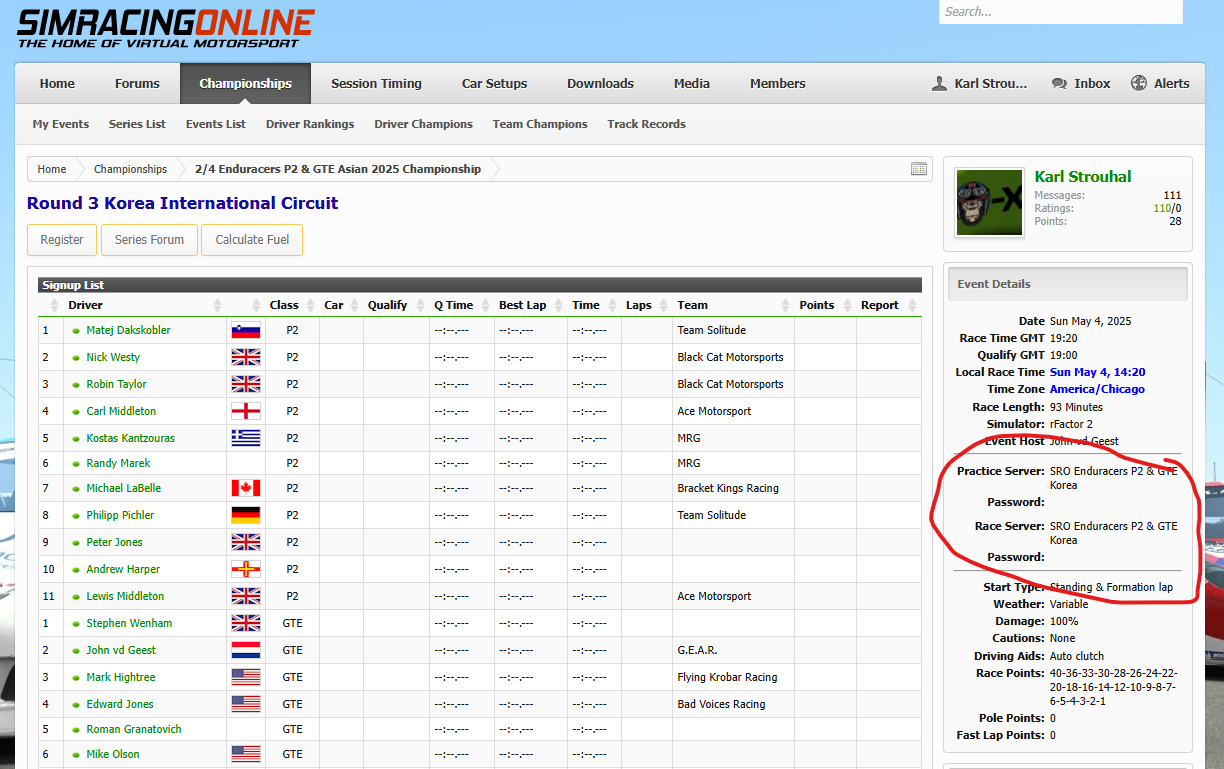The image size is (1224, 769).
Task: Open the Asian 2025 Championship breadcrumb
Action: [338, 169]
